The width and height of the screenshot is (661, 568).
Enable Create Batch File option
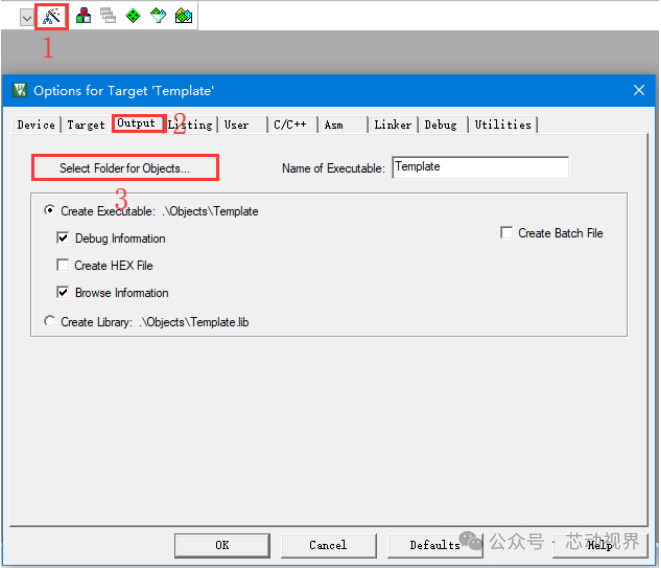(x=506, y=232)
